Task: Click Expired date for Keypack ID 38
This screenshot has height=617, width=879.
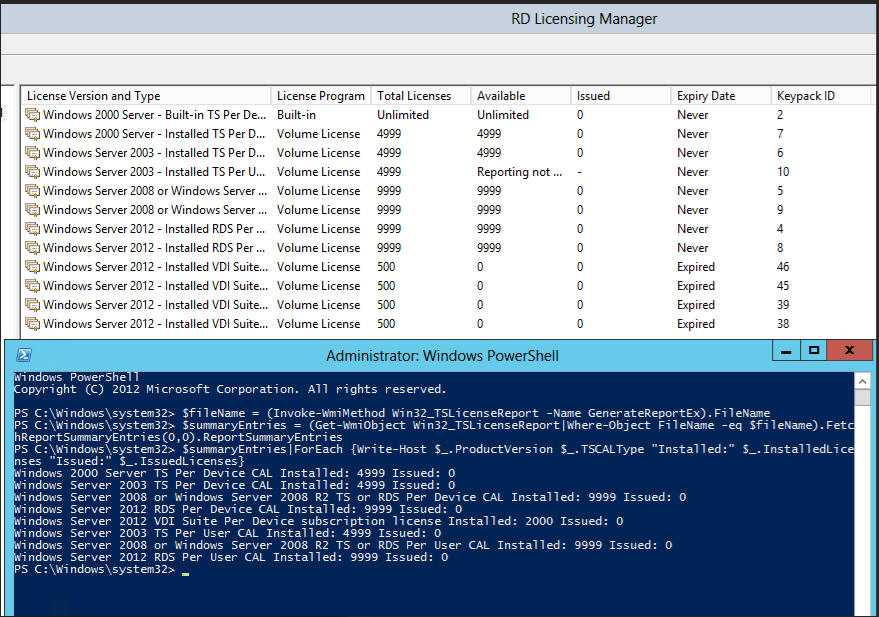Action: pos(696,324)
